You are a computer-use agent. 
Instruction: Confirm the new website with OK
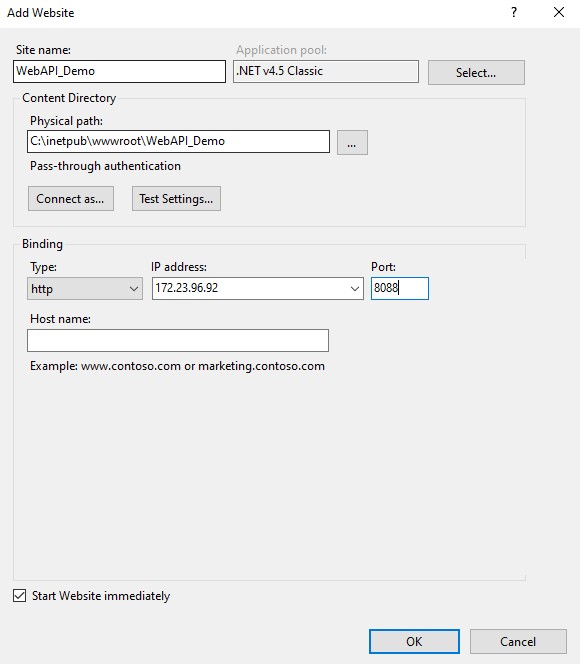414,642
